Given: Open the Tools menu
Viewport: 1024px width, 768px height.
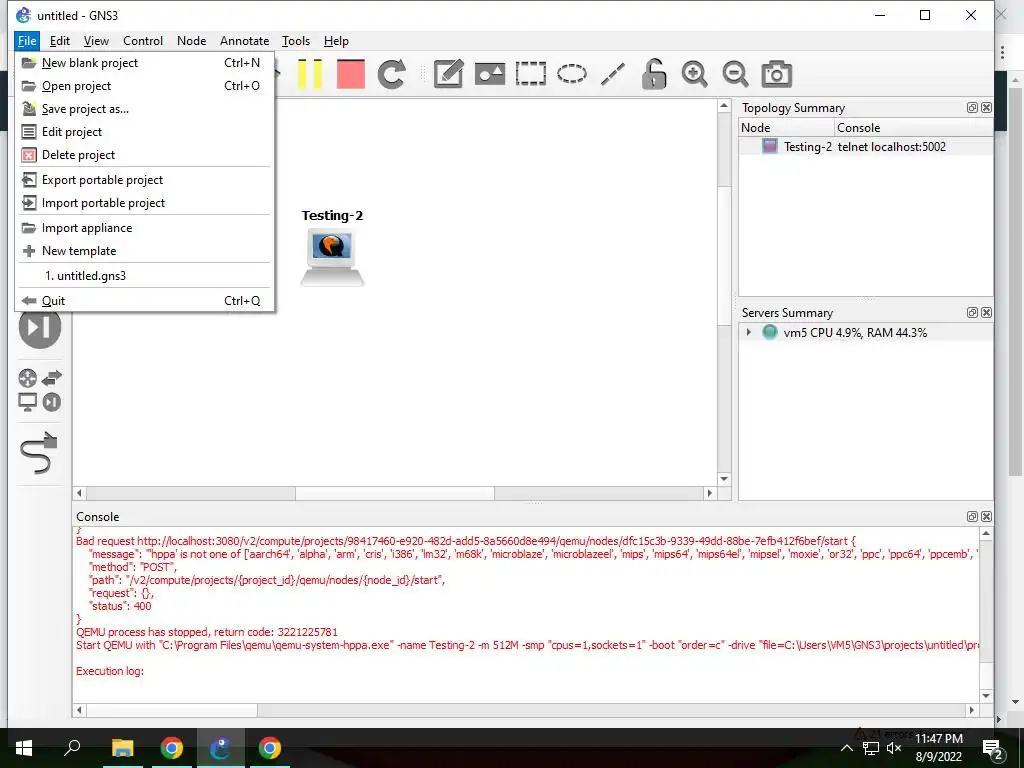Looking at the screenshot, I should click(296, 40).
